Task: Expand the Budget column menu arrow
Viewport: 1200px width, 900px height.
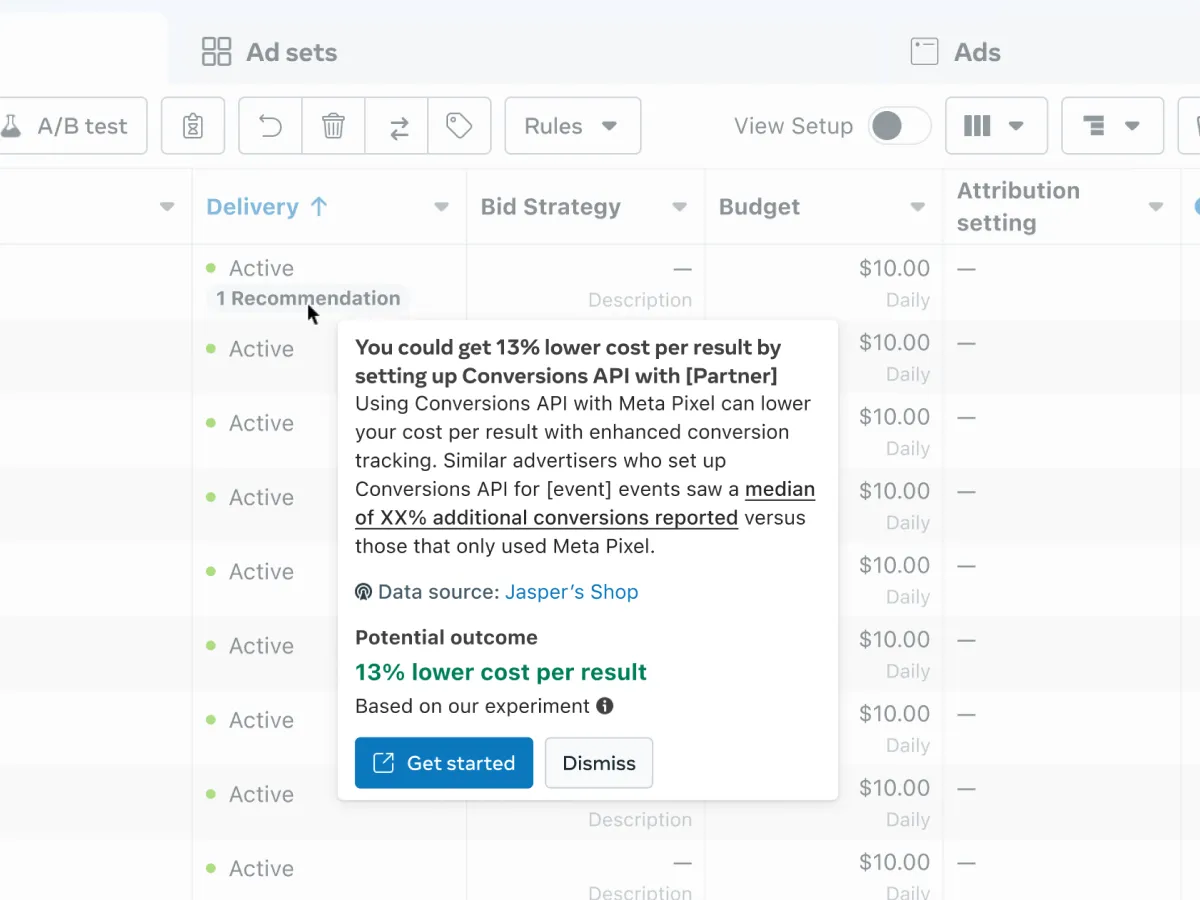Action: pos(918,208)
